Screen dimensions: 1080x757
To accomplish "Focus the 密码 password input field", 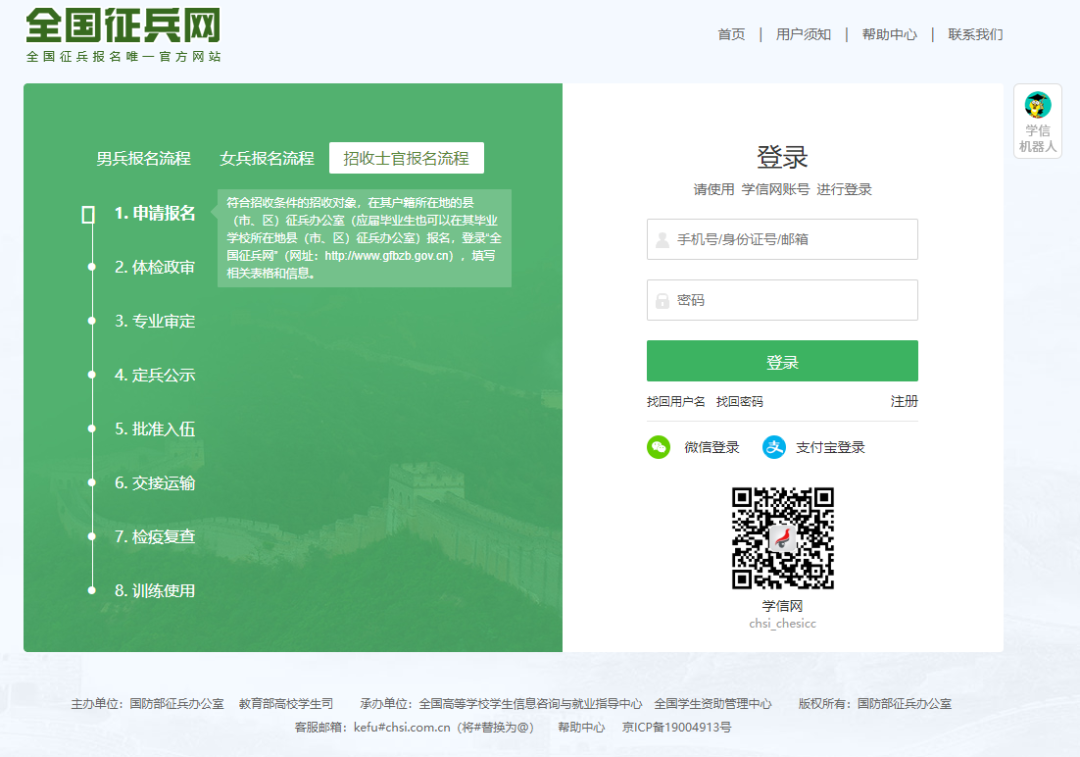I will point(790,300).
